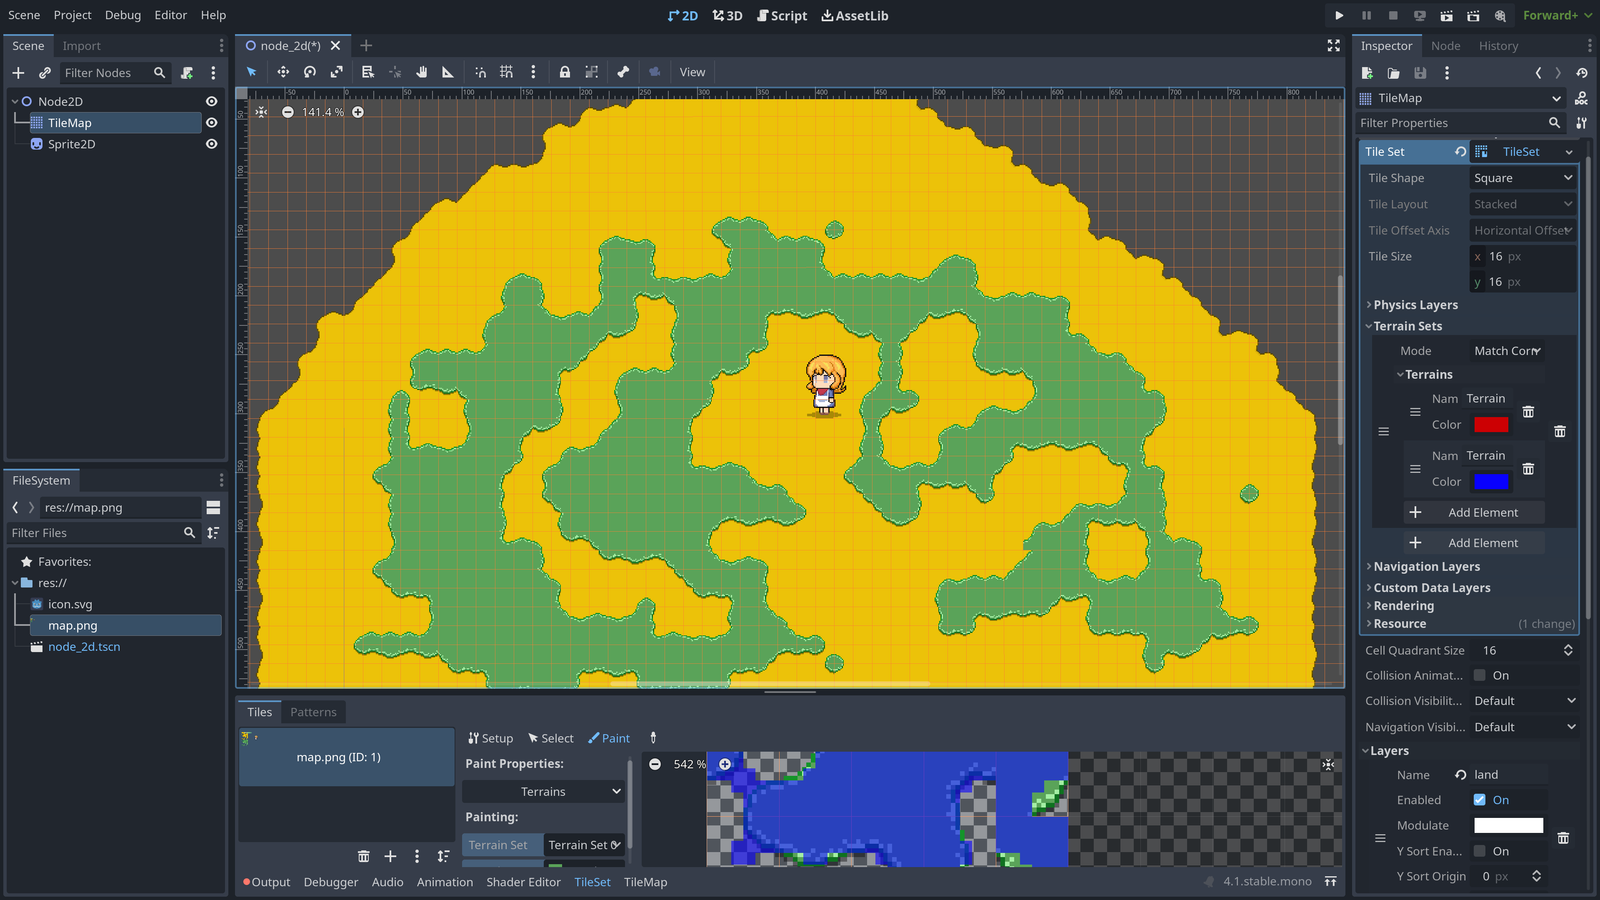Open the red terrain color picker

point(1491,425)
